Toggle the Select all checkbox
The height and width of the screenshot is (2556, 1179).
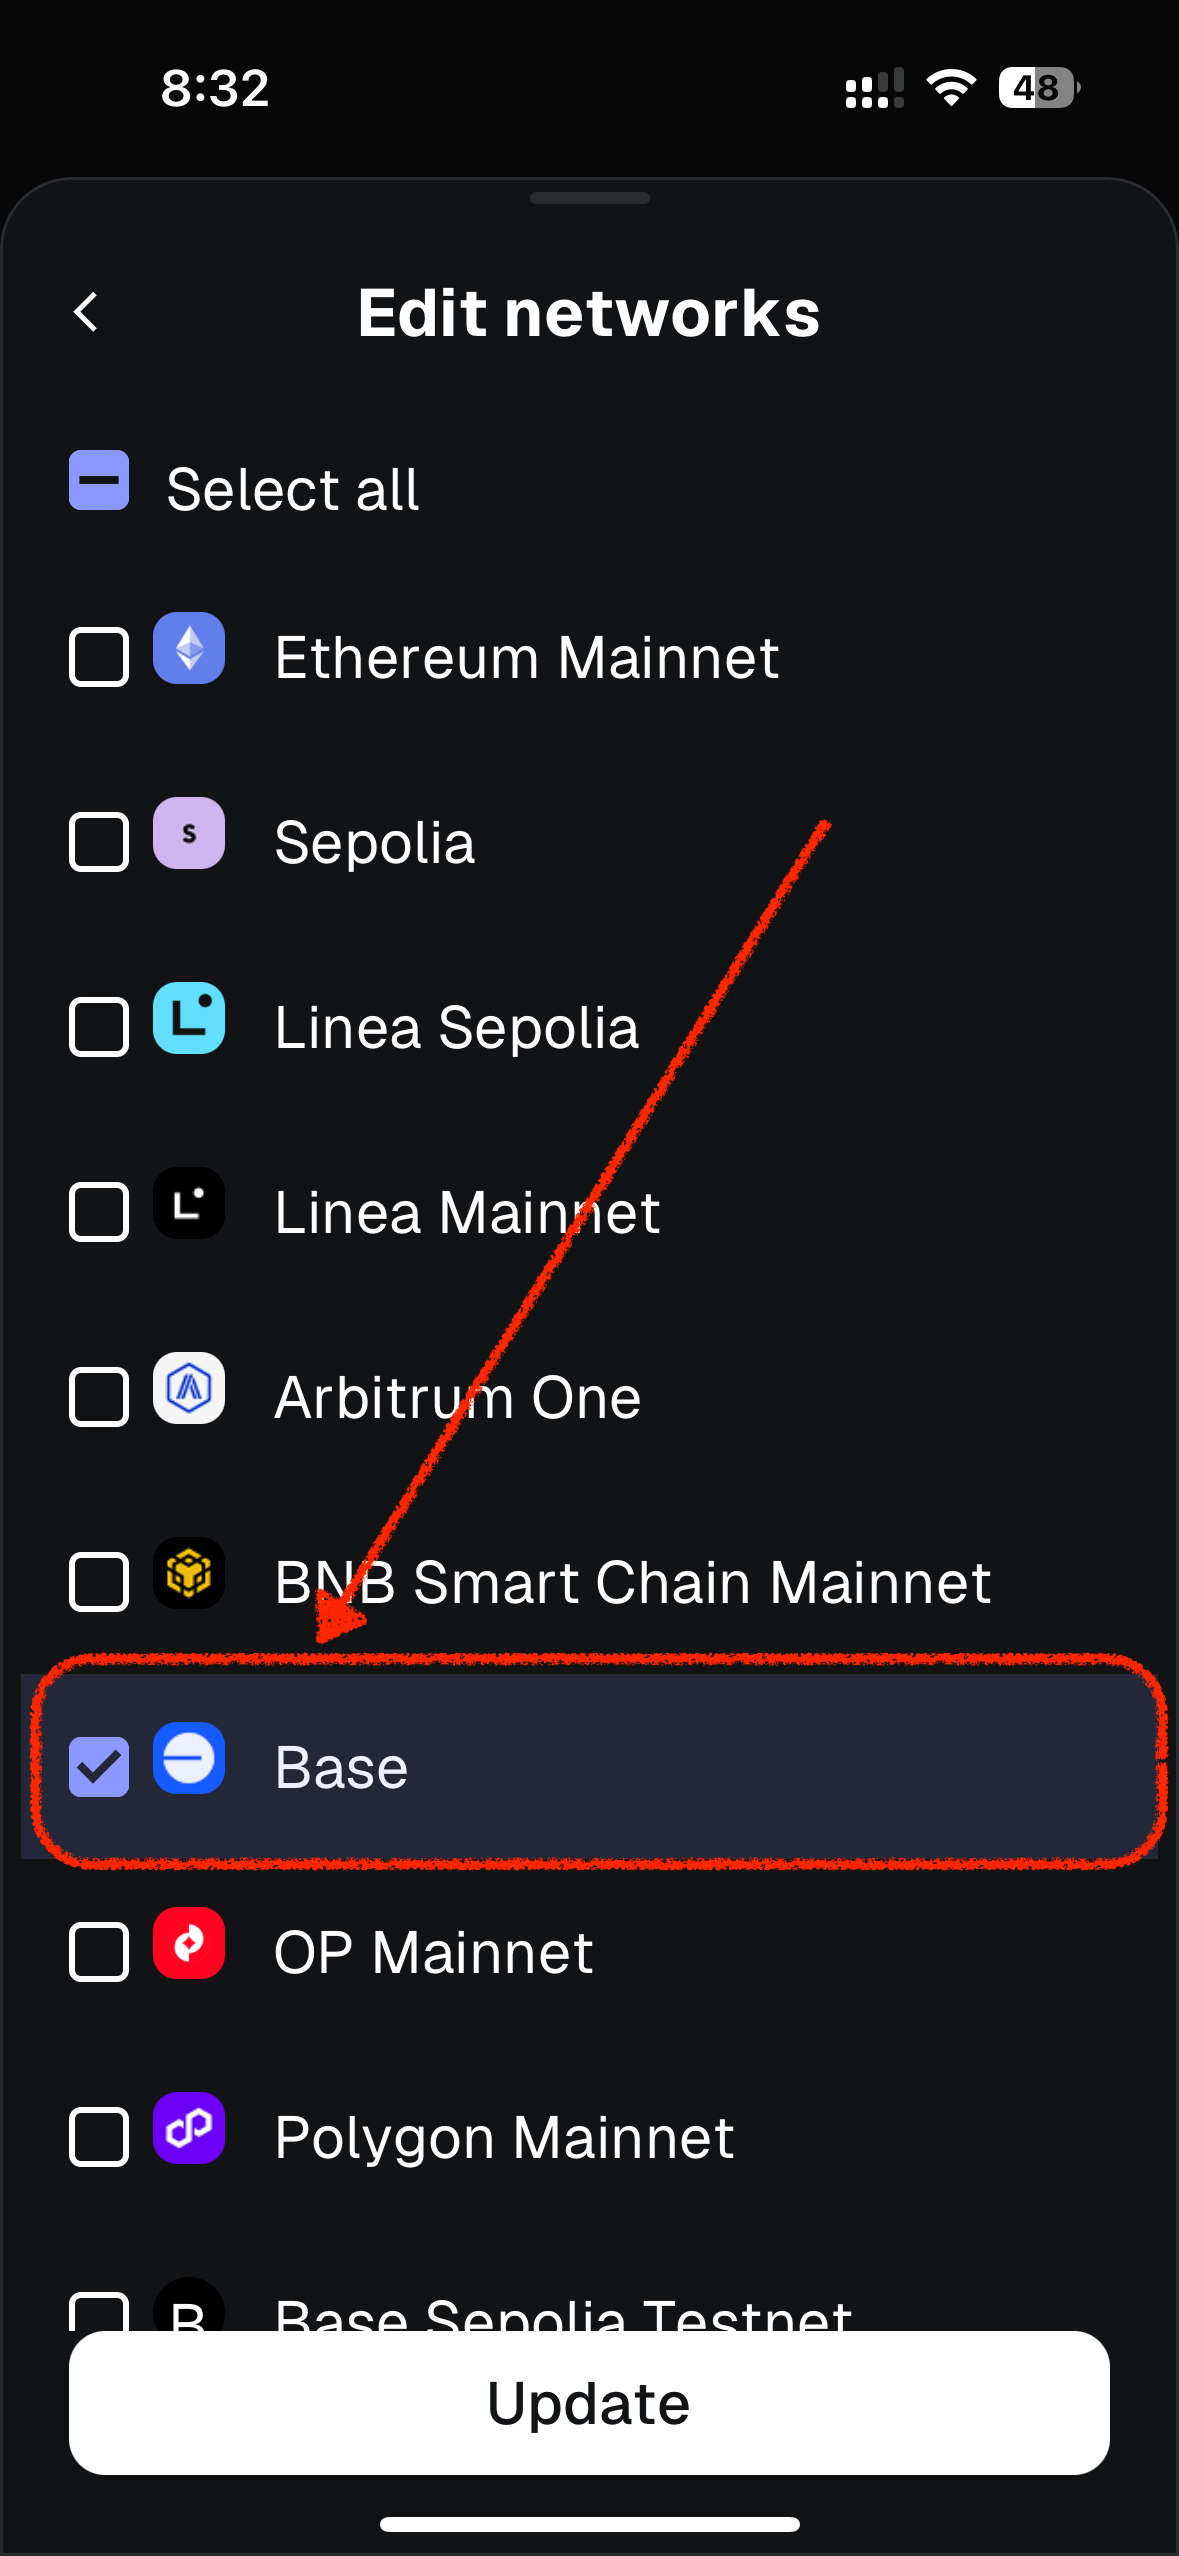click(x=99, y=481)
